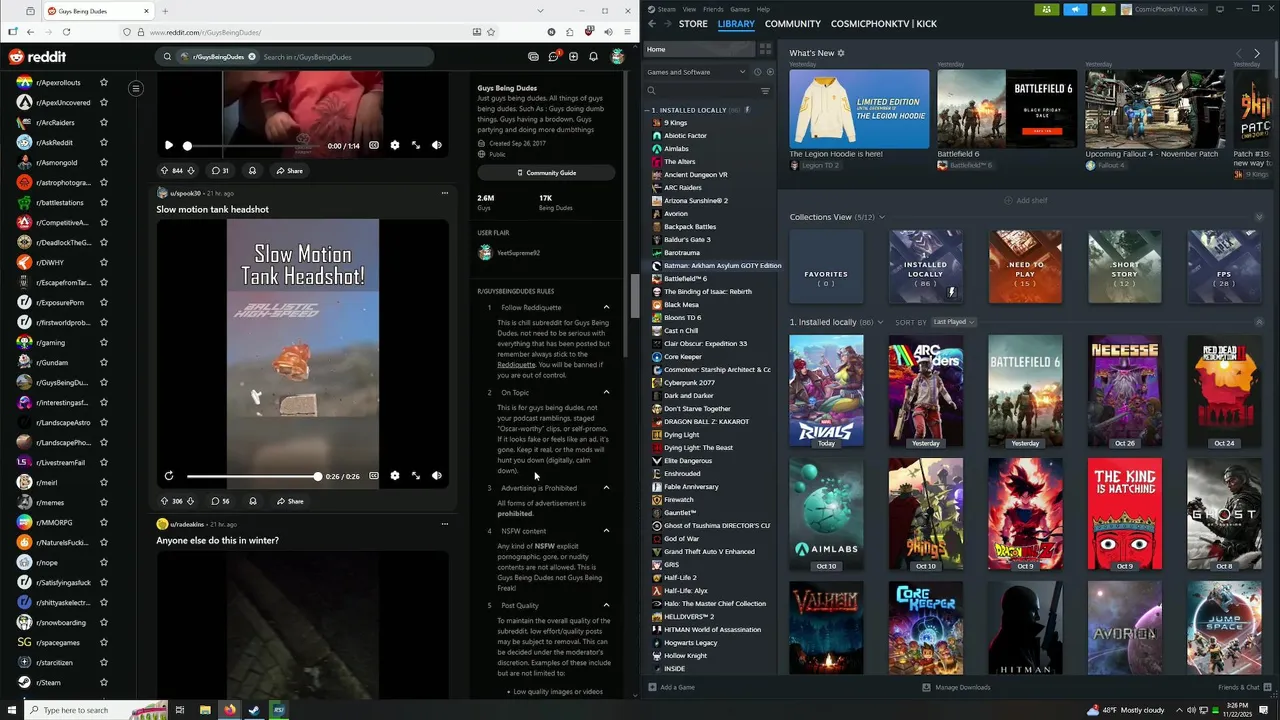Open 31 comments on the top post
Image resolution: width=1280 pixels, height=720 pixels.
(220, 171)
